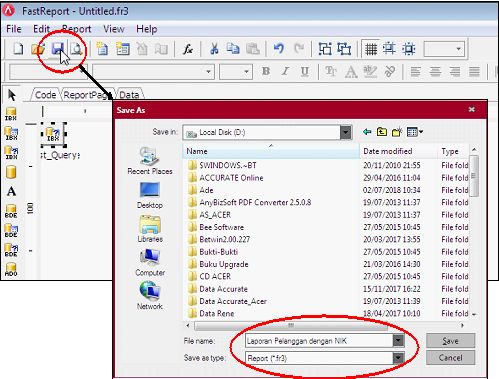
Task: Open the File name dropdown arrow
Action: [x=398, y=341]
